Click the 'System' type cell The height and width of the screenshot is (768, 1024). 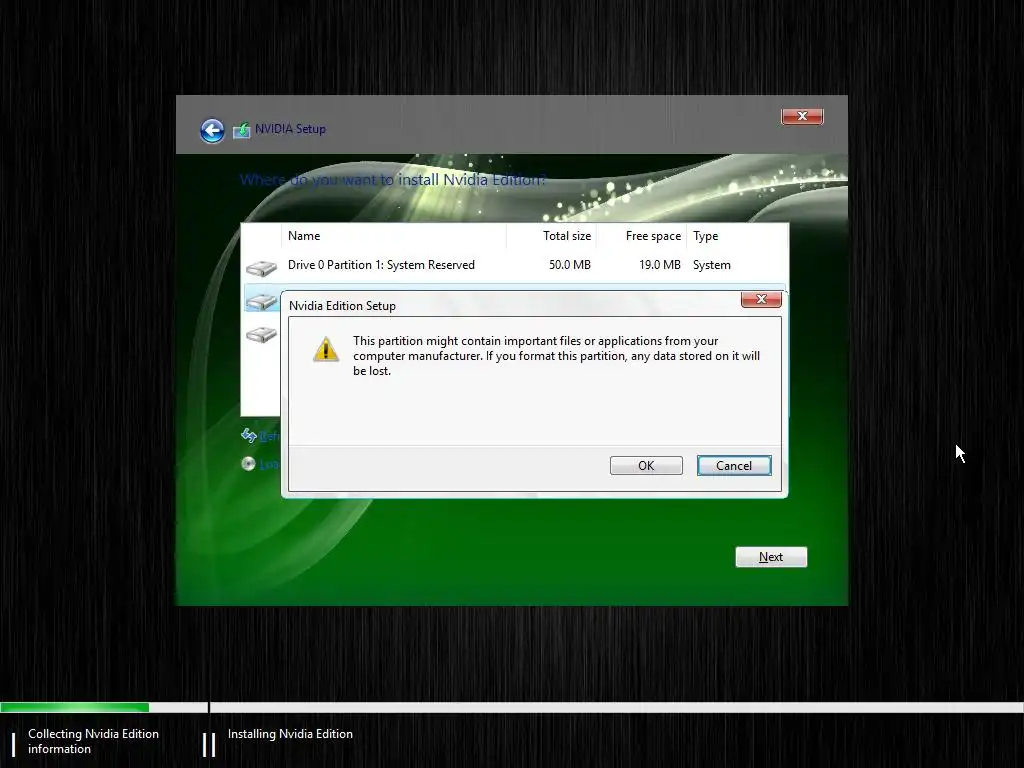click(x=712, y=265)
